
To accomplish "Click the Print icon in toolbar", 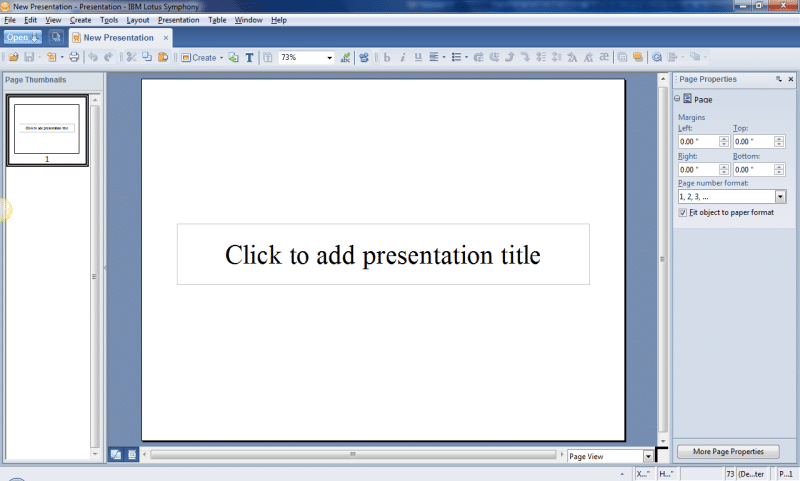I will pos(74,58).
